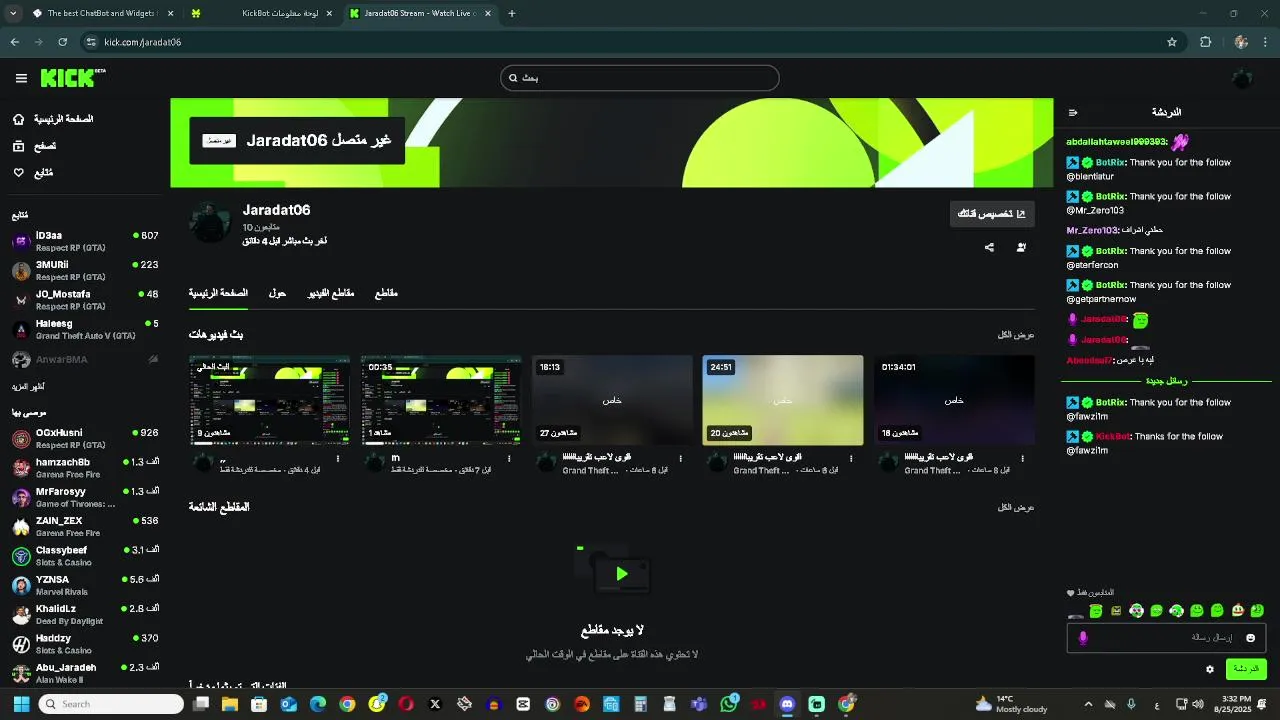Open the 18:13 video thumbnail
Image resolution: width=1280 pixels, height=720 pixels.
[x=612, y=400]
